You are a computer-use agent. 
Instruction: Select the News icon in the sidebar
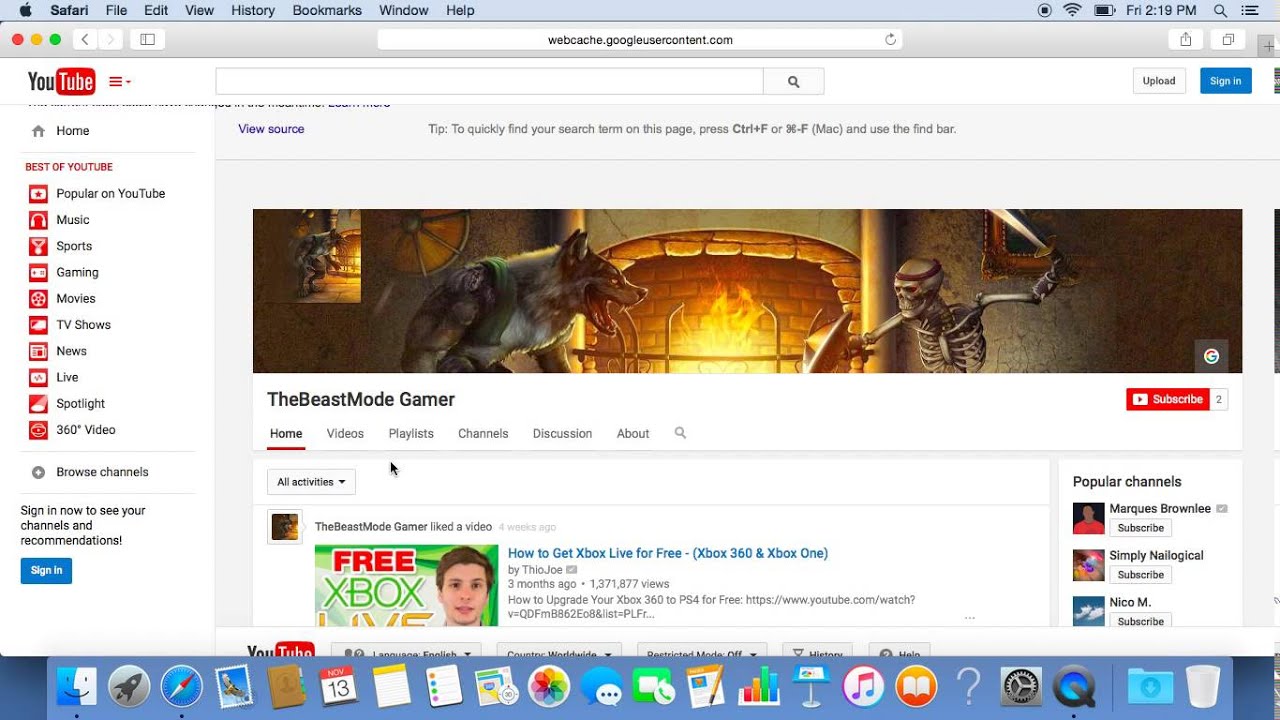38,351
